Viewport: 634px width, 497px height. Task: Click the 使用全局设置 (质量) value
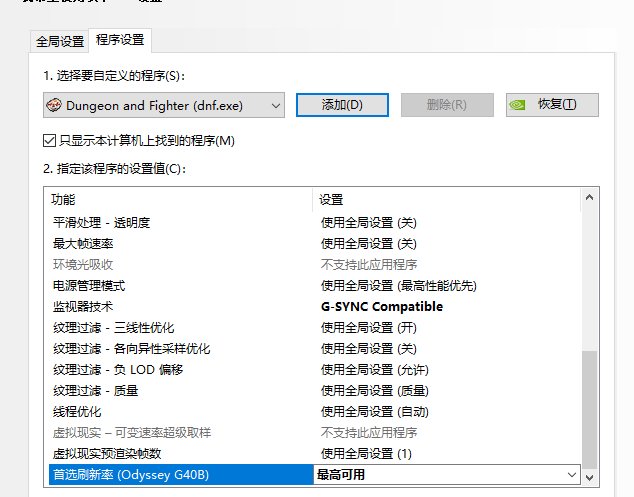(x=375, y=391)
